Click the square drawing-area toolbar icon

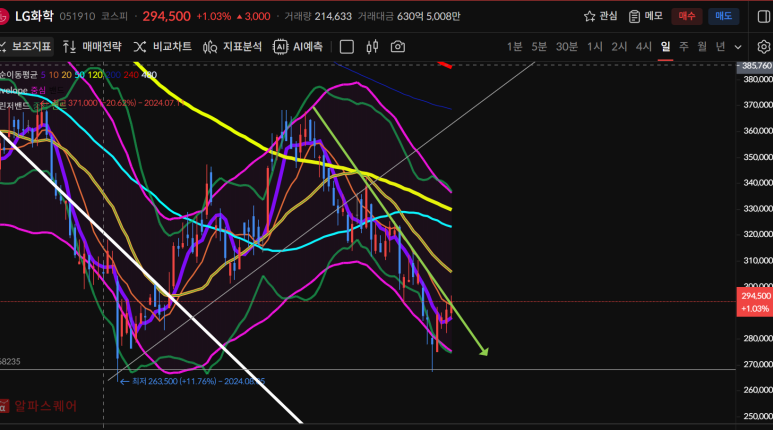[347, 47]
